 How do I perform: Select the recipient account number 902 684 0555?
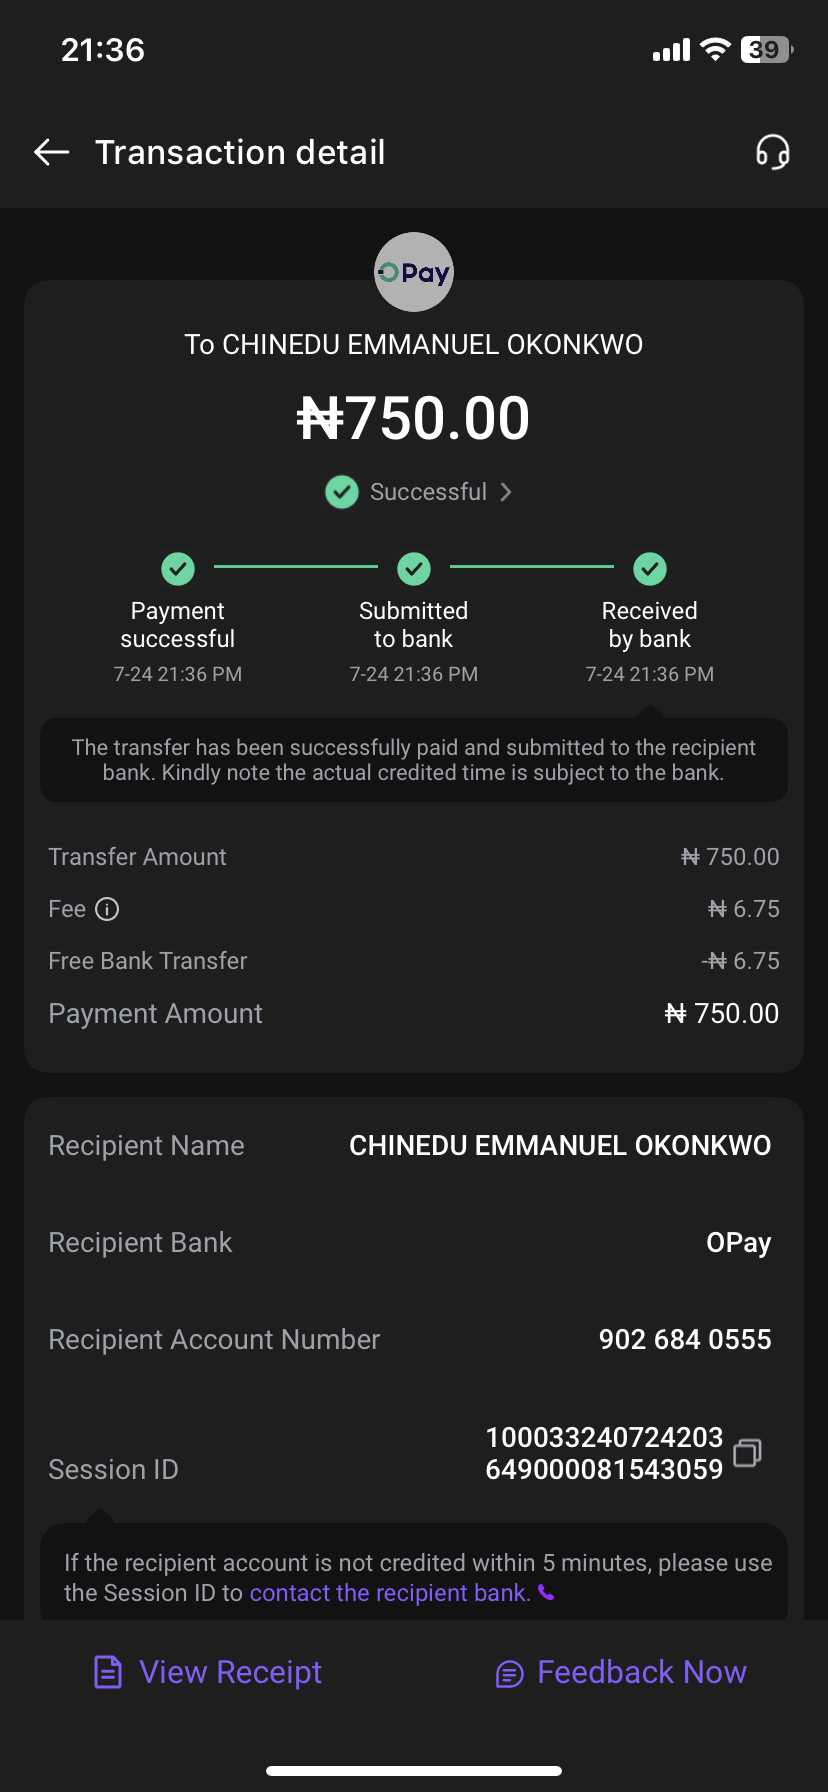coord(685,1340)
